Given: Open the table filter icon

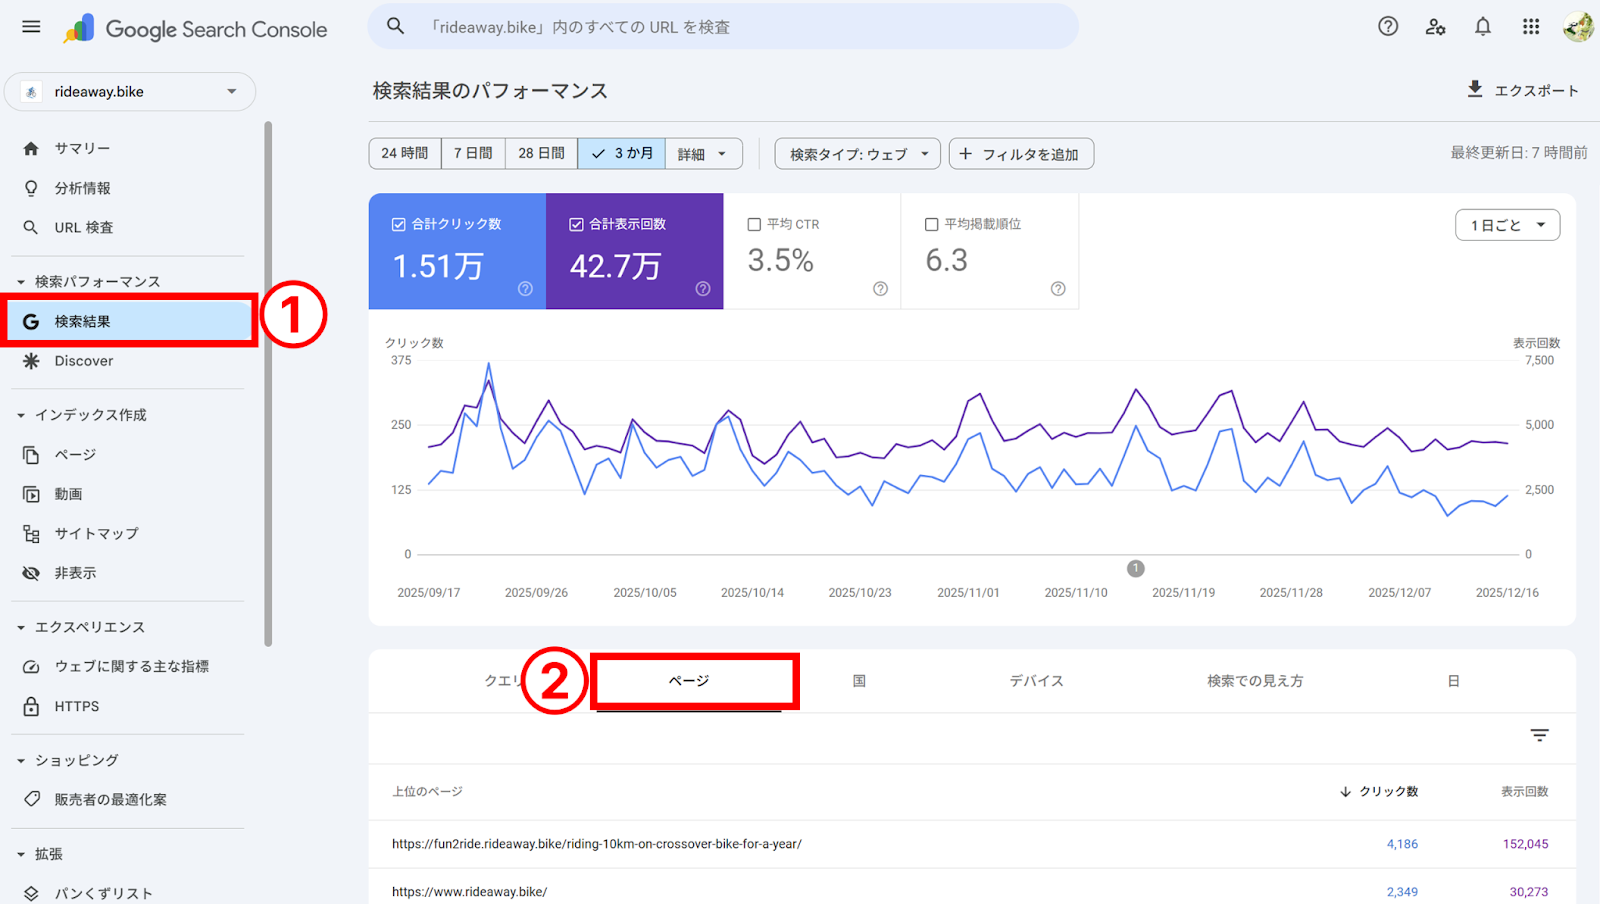Looking at the screenshot, I should (1538, 735).
